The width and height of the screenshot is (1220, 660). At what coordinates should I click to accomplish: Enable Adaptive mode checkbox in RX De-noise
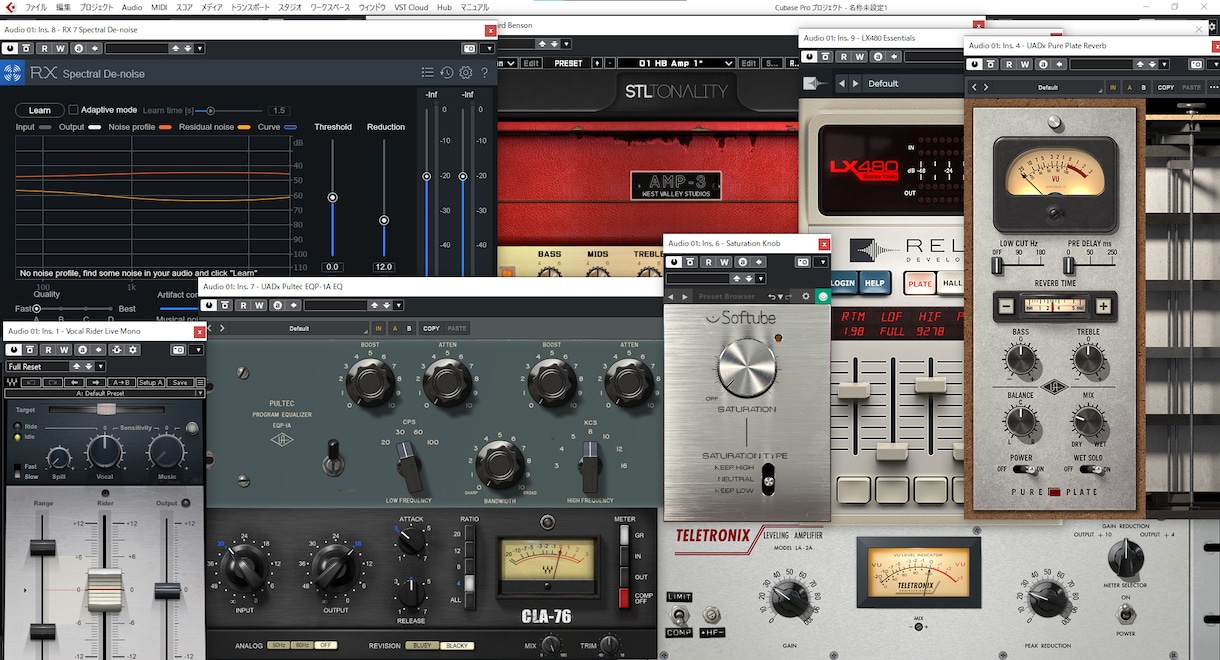[x=74, y=110]
